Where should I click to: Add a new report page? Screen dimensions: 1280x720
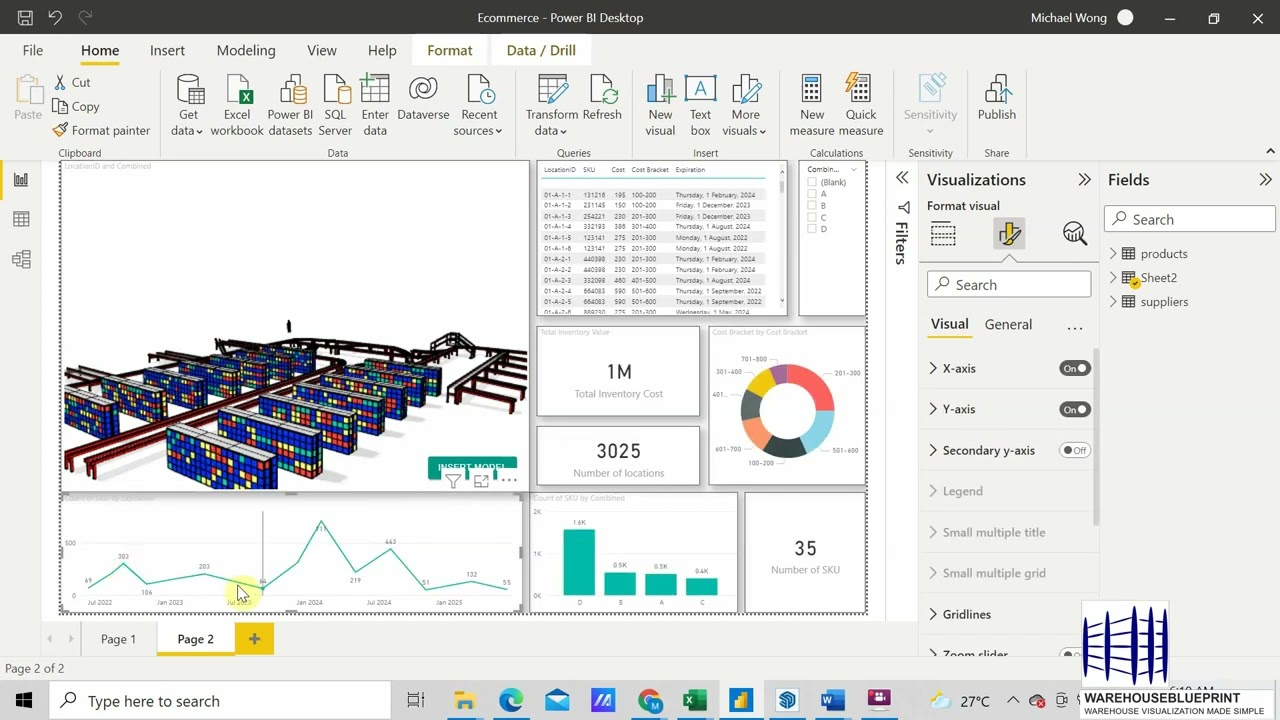coord(254,639)
